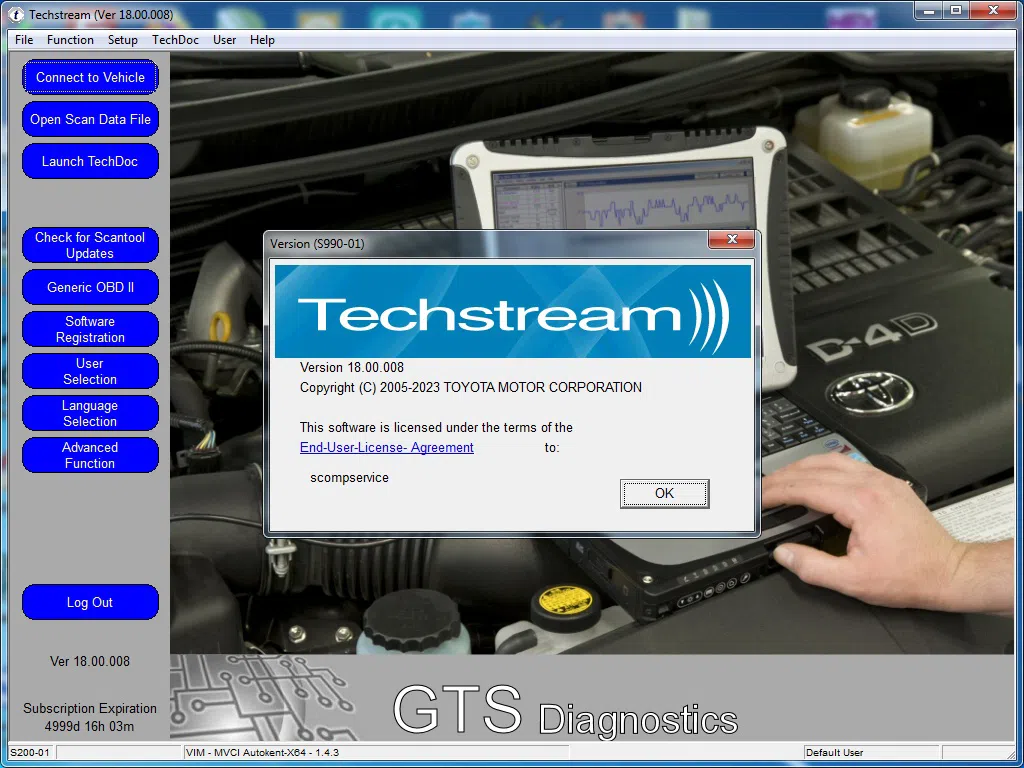Click the Default User field in the status bar
The height and width of the screenshot is (768, 1024).
point(870,751)
